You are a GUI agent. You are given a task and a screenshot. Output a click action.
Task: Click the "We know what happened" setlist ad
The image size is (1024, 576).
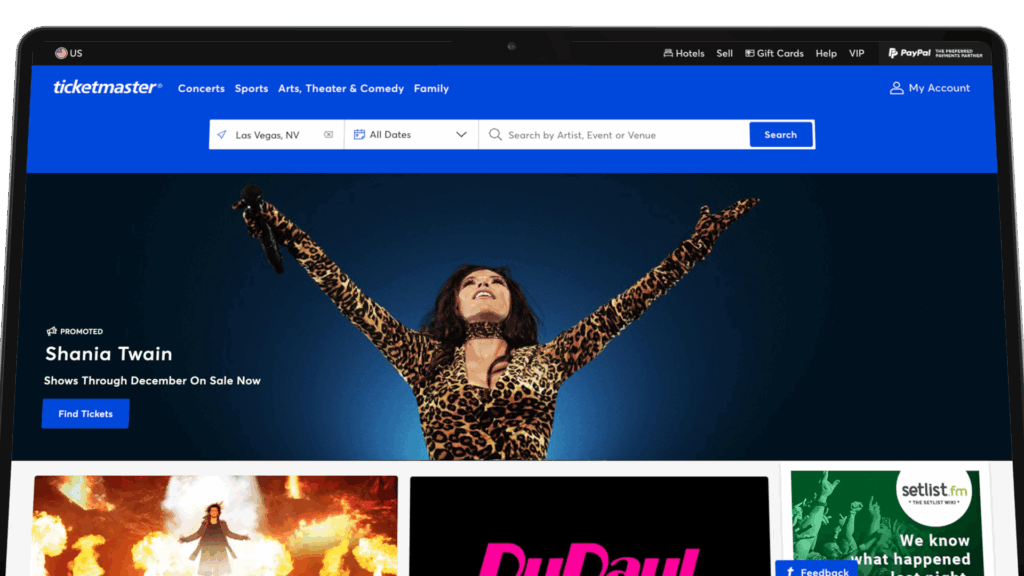point(885,522)
